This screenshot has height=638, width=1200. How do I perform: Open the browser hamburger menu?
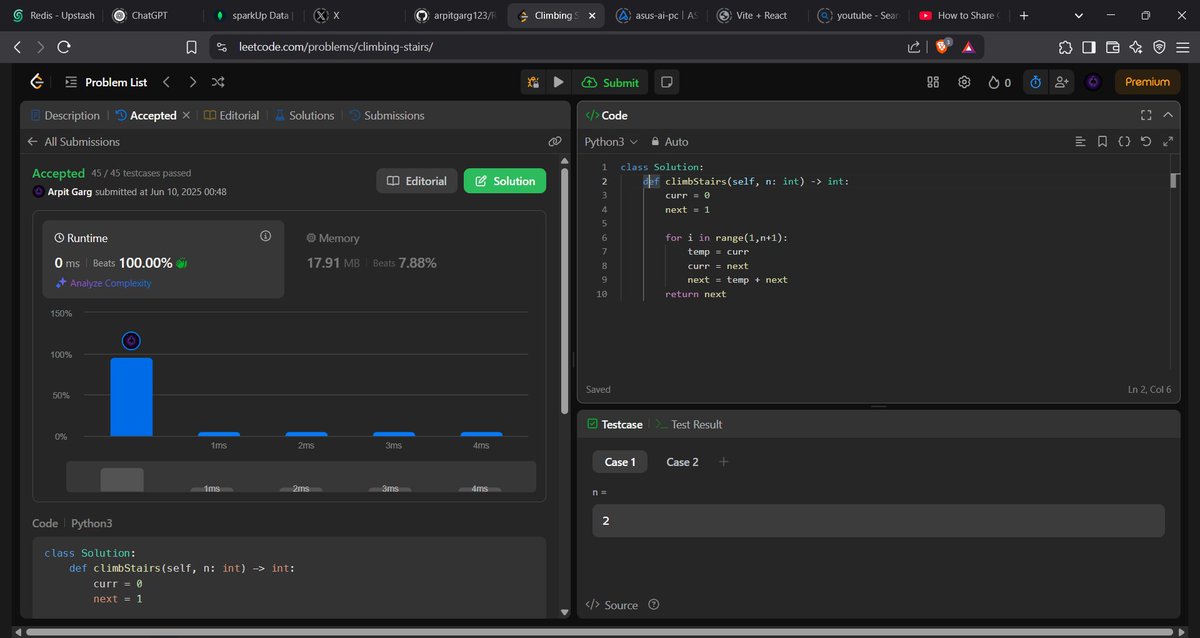point(1183,47)
